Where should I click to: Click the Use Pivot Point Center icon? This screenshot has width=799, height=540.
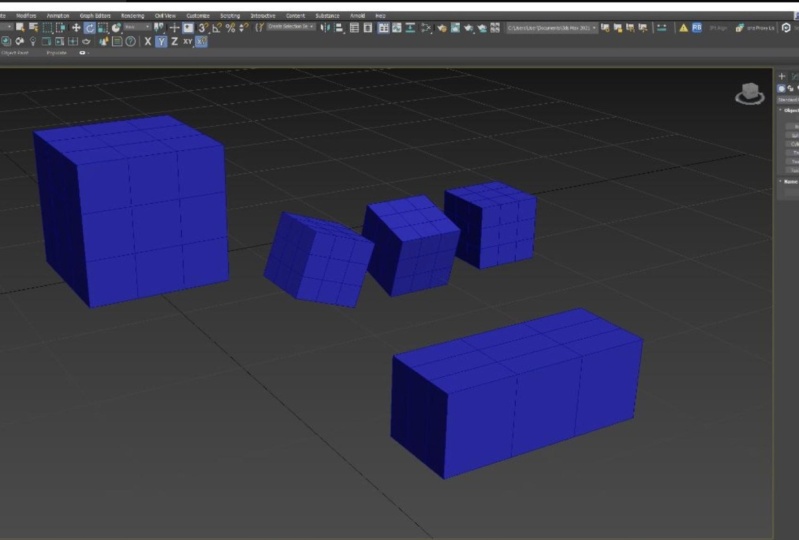159,28
